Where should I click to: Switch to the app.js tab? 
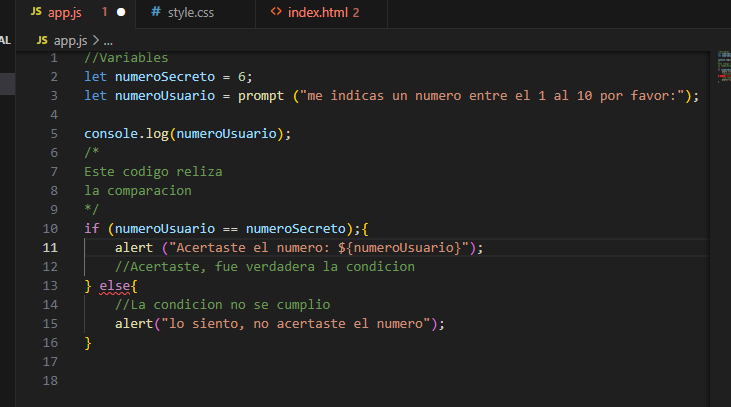pyautogui.click(x=76, y=13)
